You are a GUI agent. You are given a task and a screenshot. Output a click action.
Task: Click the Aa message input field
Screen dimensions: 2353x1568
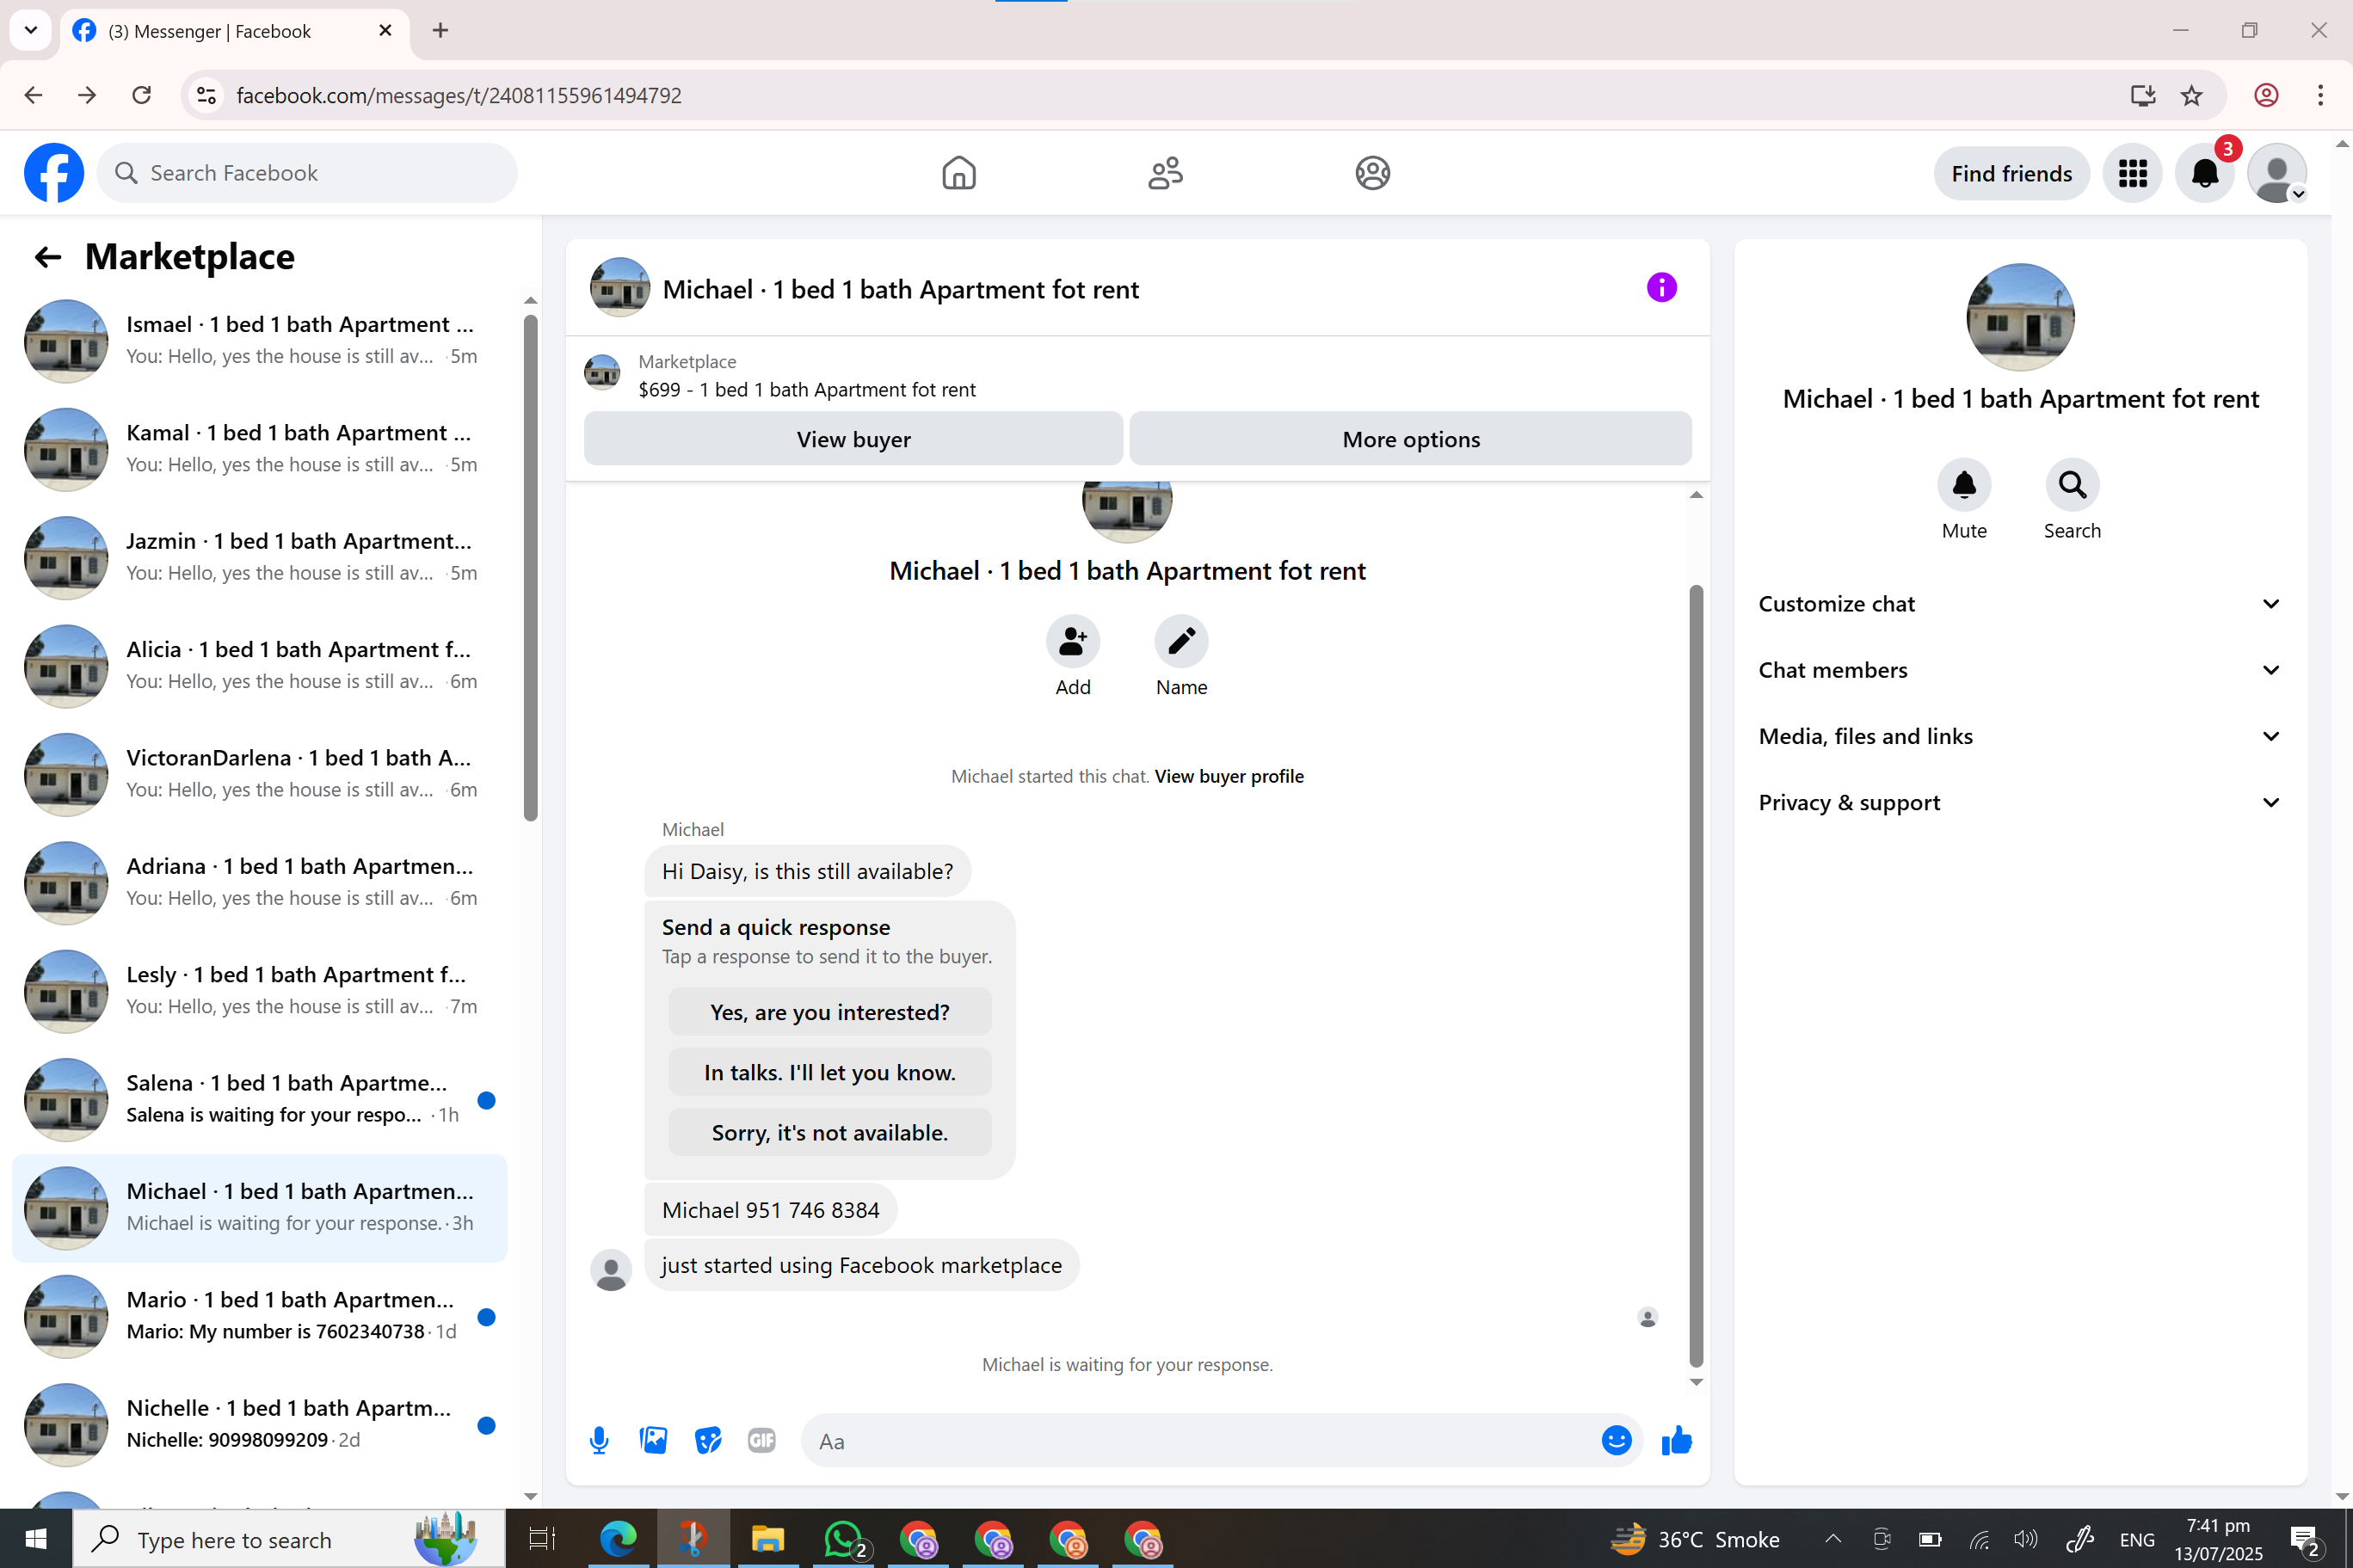point(1200,1441)
